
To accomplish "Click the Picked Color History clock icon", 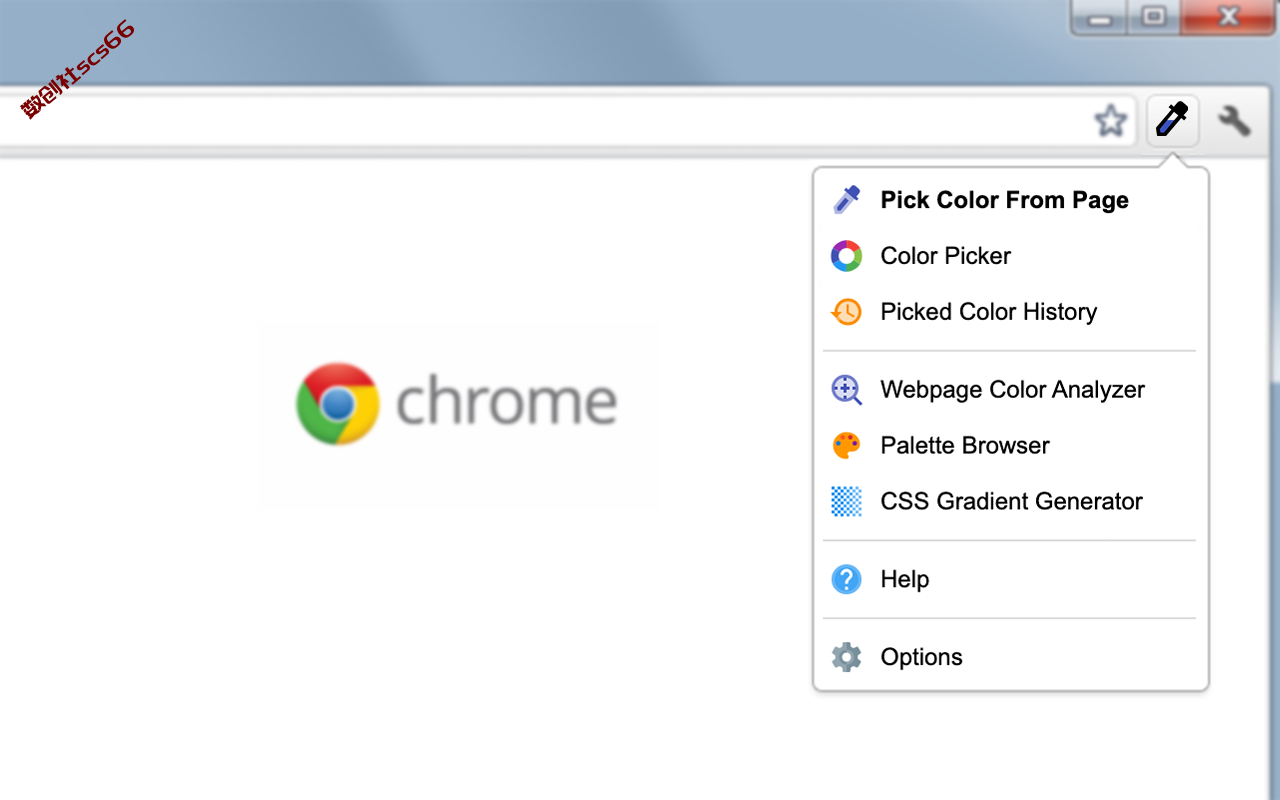I will point(846,312).
